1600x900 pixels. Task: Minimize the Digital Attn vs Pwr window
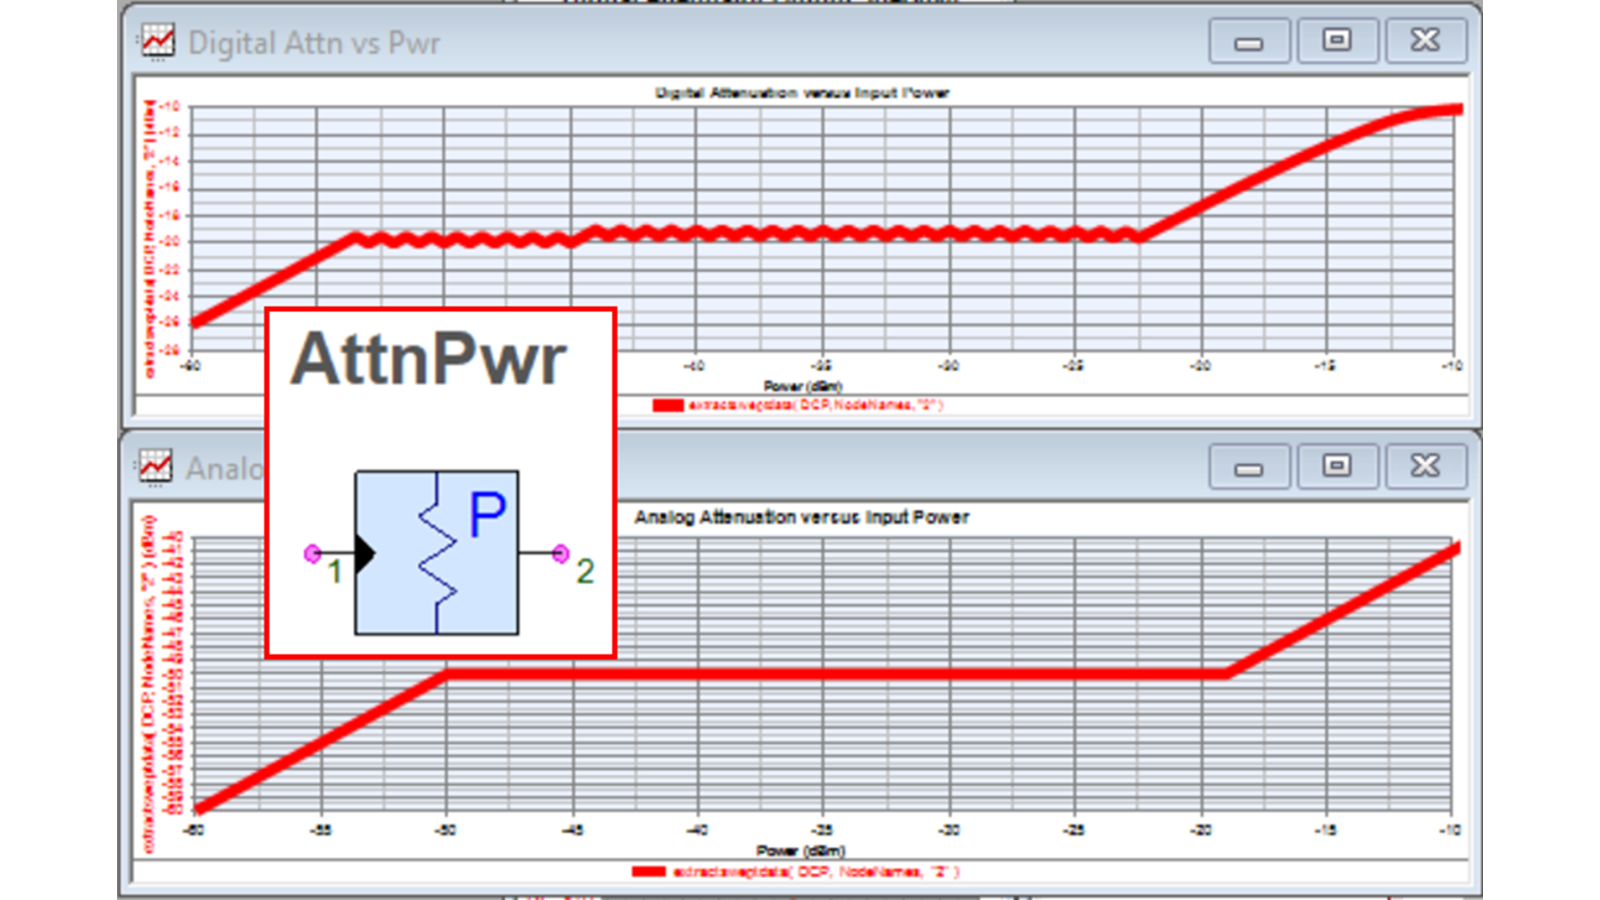click(x=1249, y=41)
